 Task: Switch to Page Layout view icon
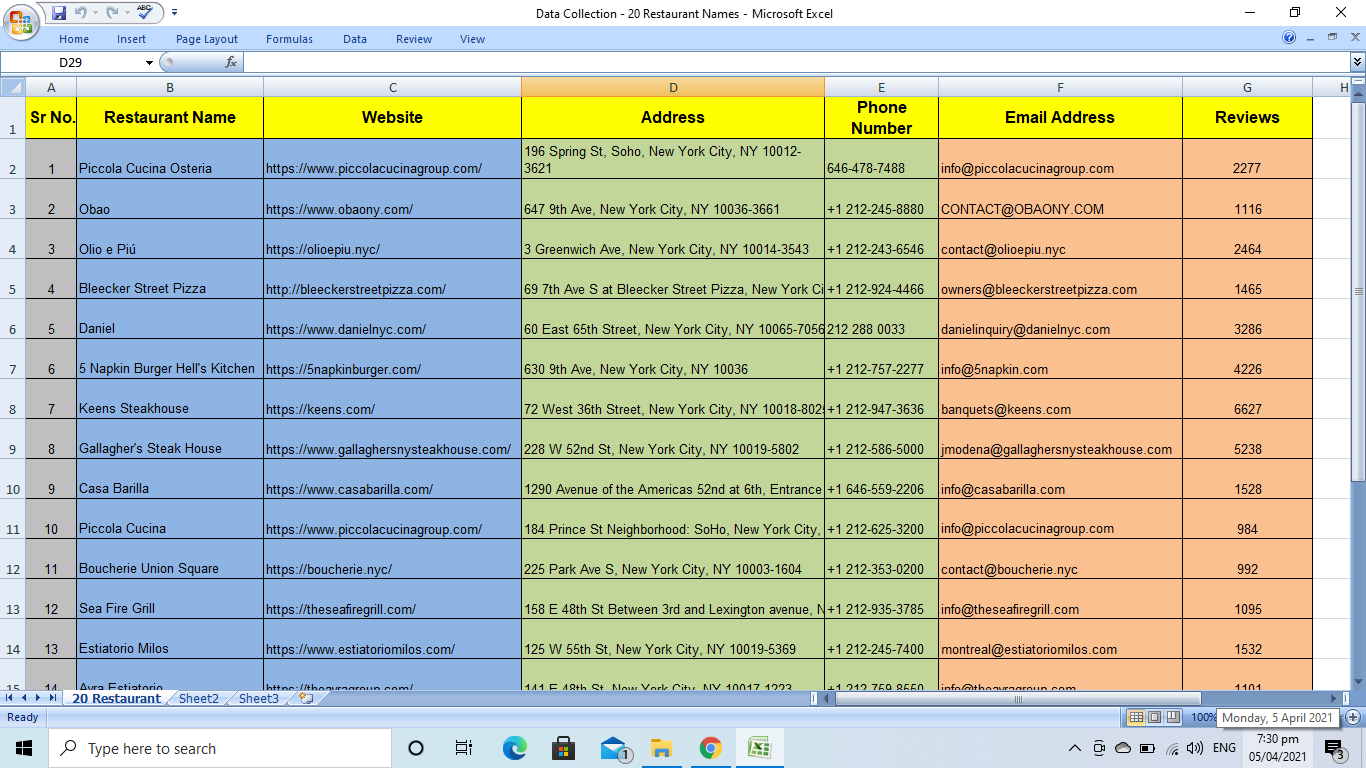pyautogui.click(x=1154, y=717)
